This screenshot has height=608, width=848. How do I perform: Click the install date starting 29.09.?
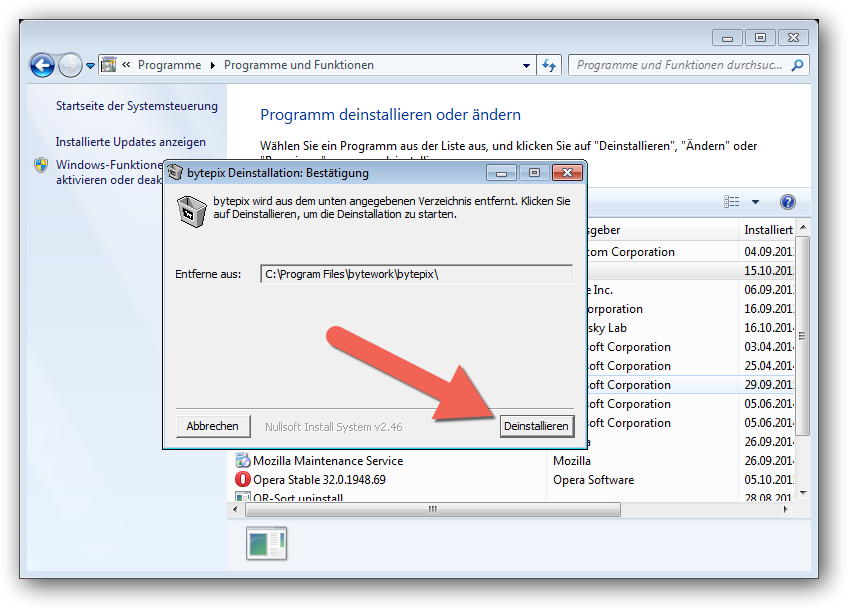click(x=769, y=385)
